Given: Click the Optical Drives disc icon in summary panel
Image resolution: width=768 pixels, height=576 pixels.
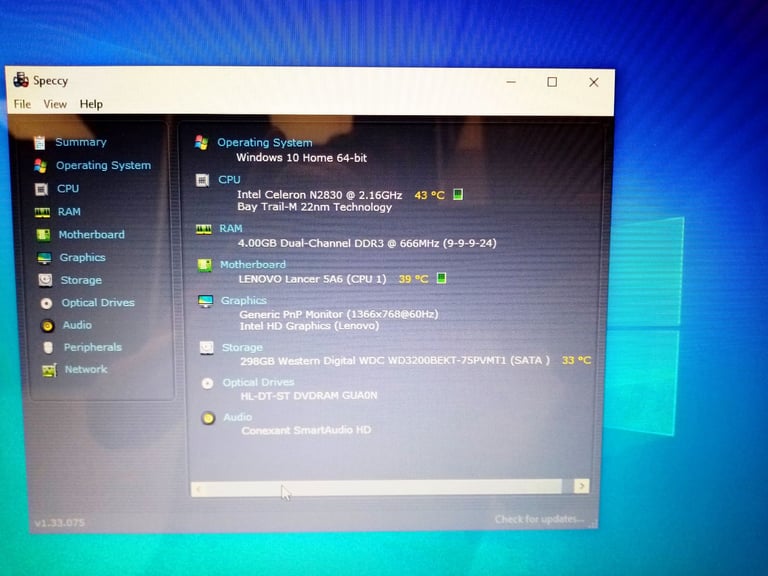Looking at the screenshot, I should pyautogui.click(x=208, y=383).
